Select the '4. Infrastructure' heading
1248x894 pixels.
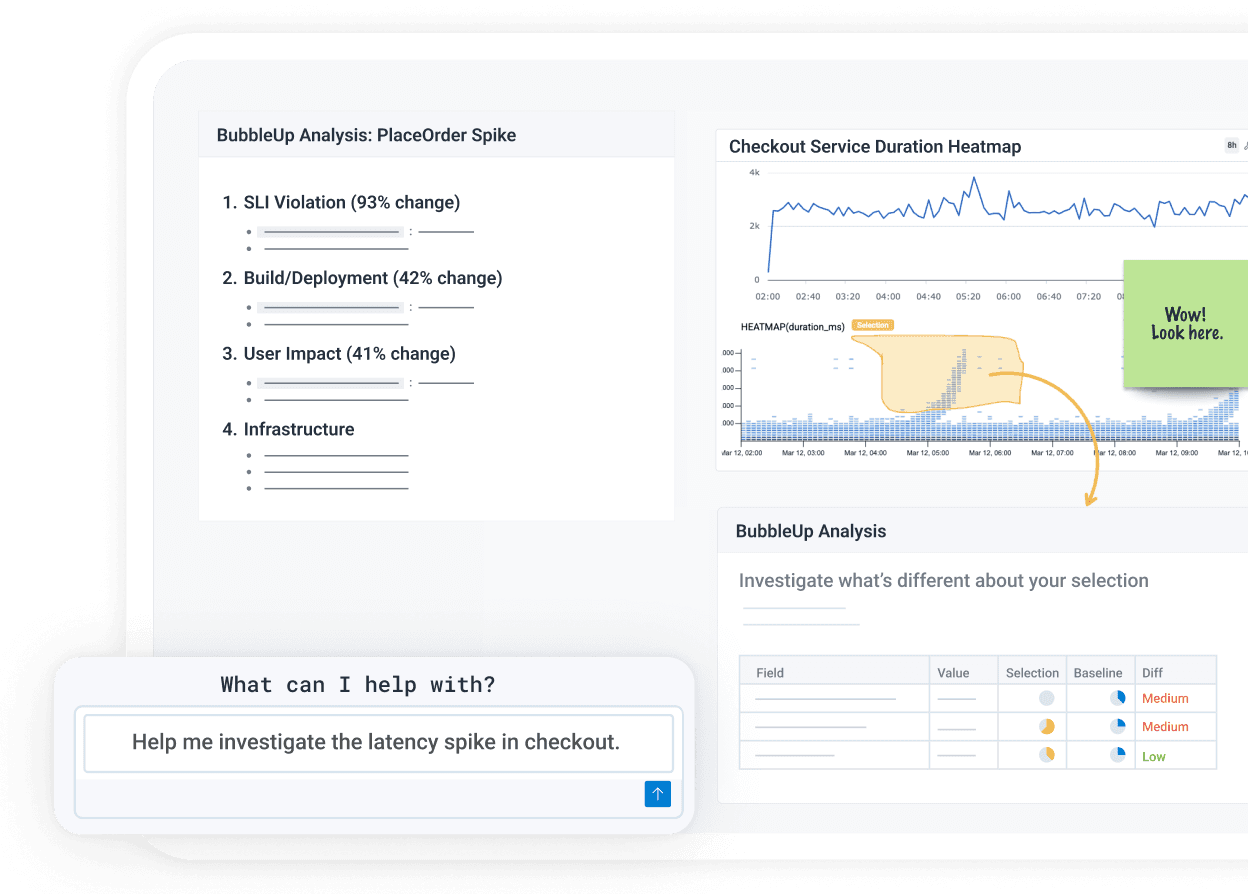(288, 430)
